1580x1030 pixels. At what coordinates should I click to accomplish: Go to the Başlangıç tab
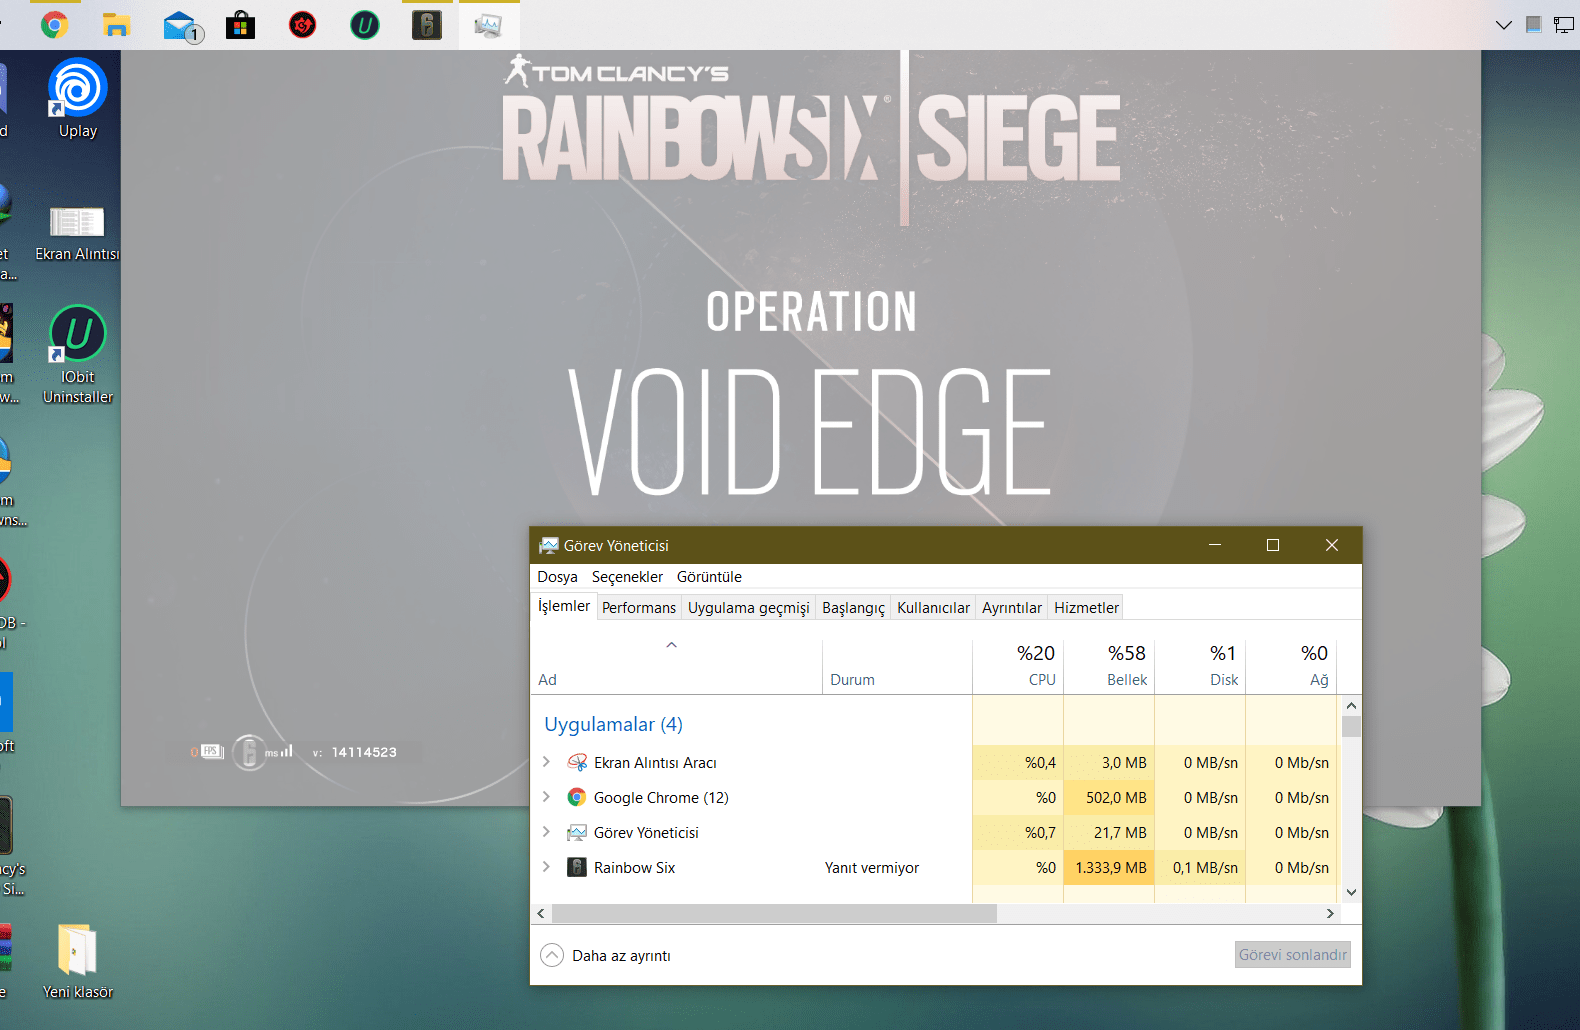[x=853, y=608]
